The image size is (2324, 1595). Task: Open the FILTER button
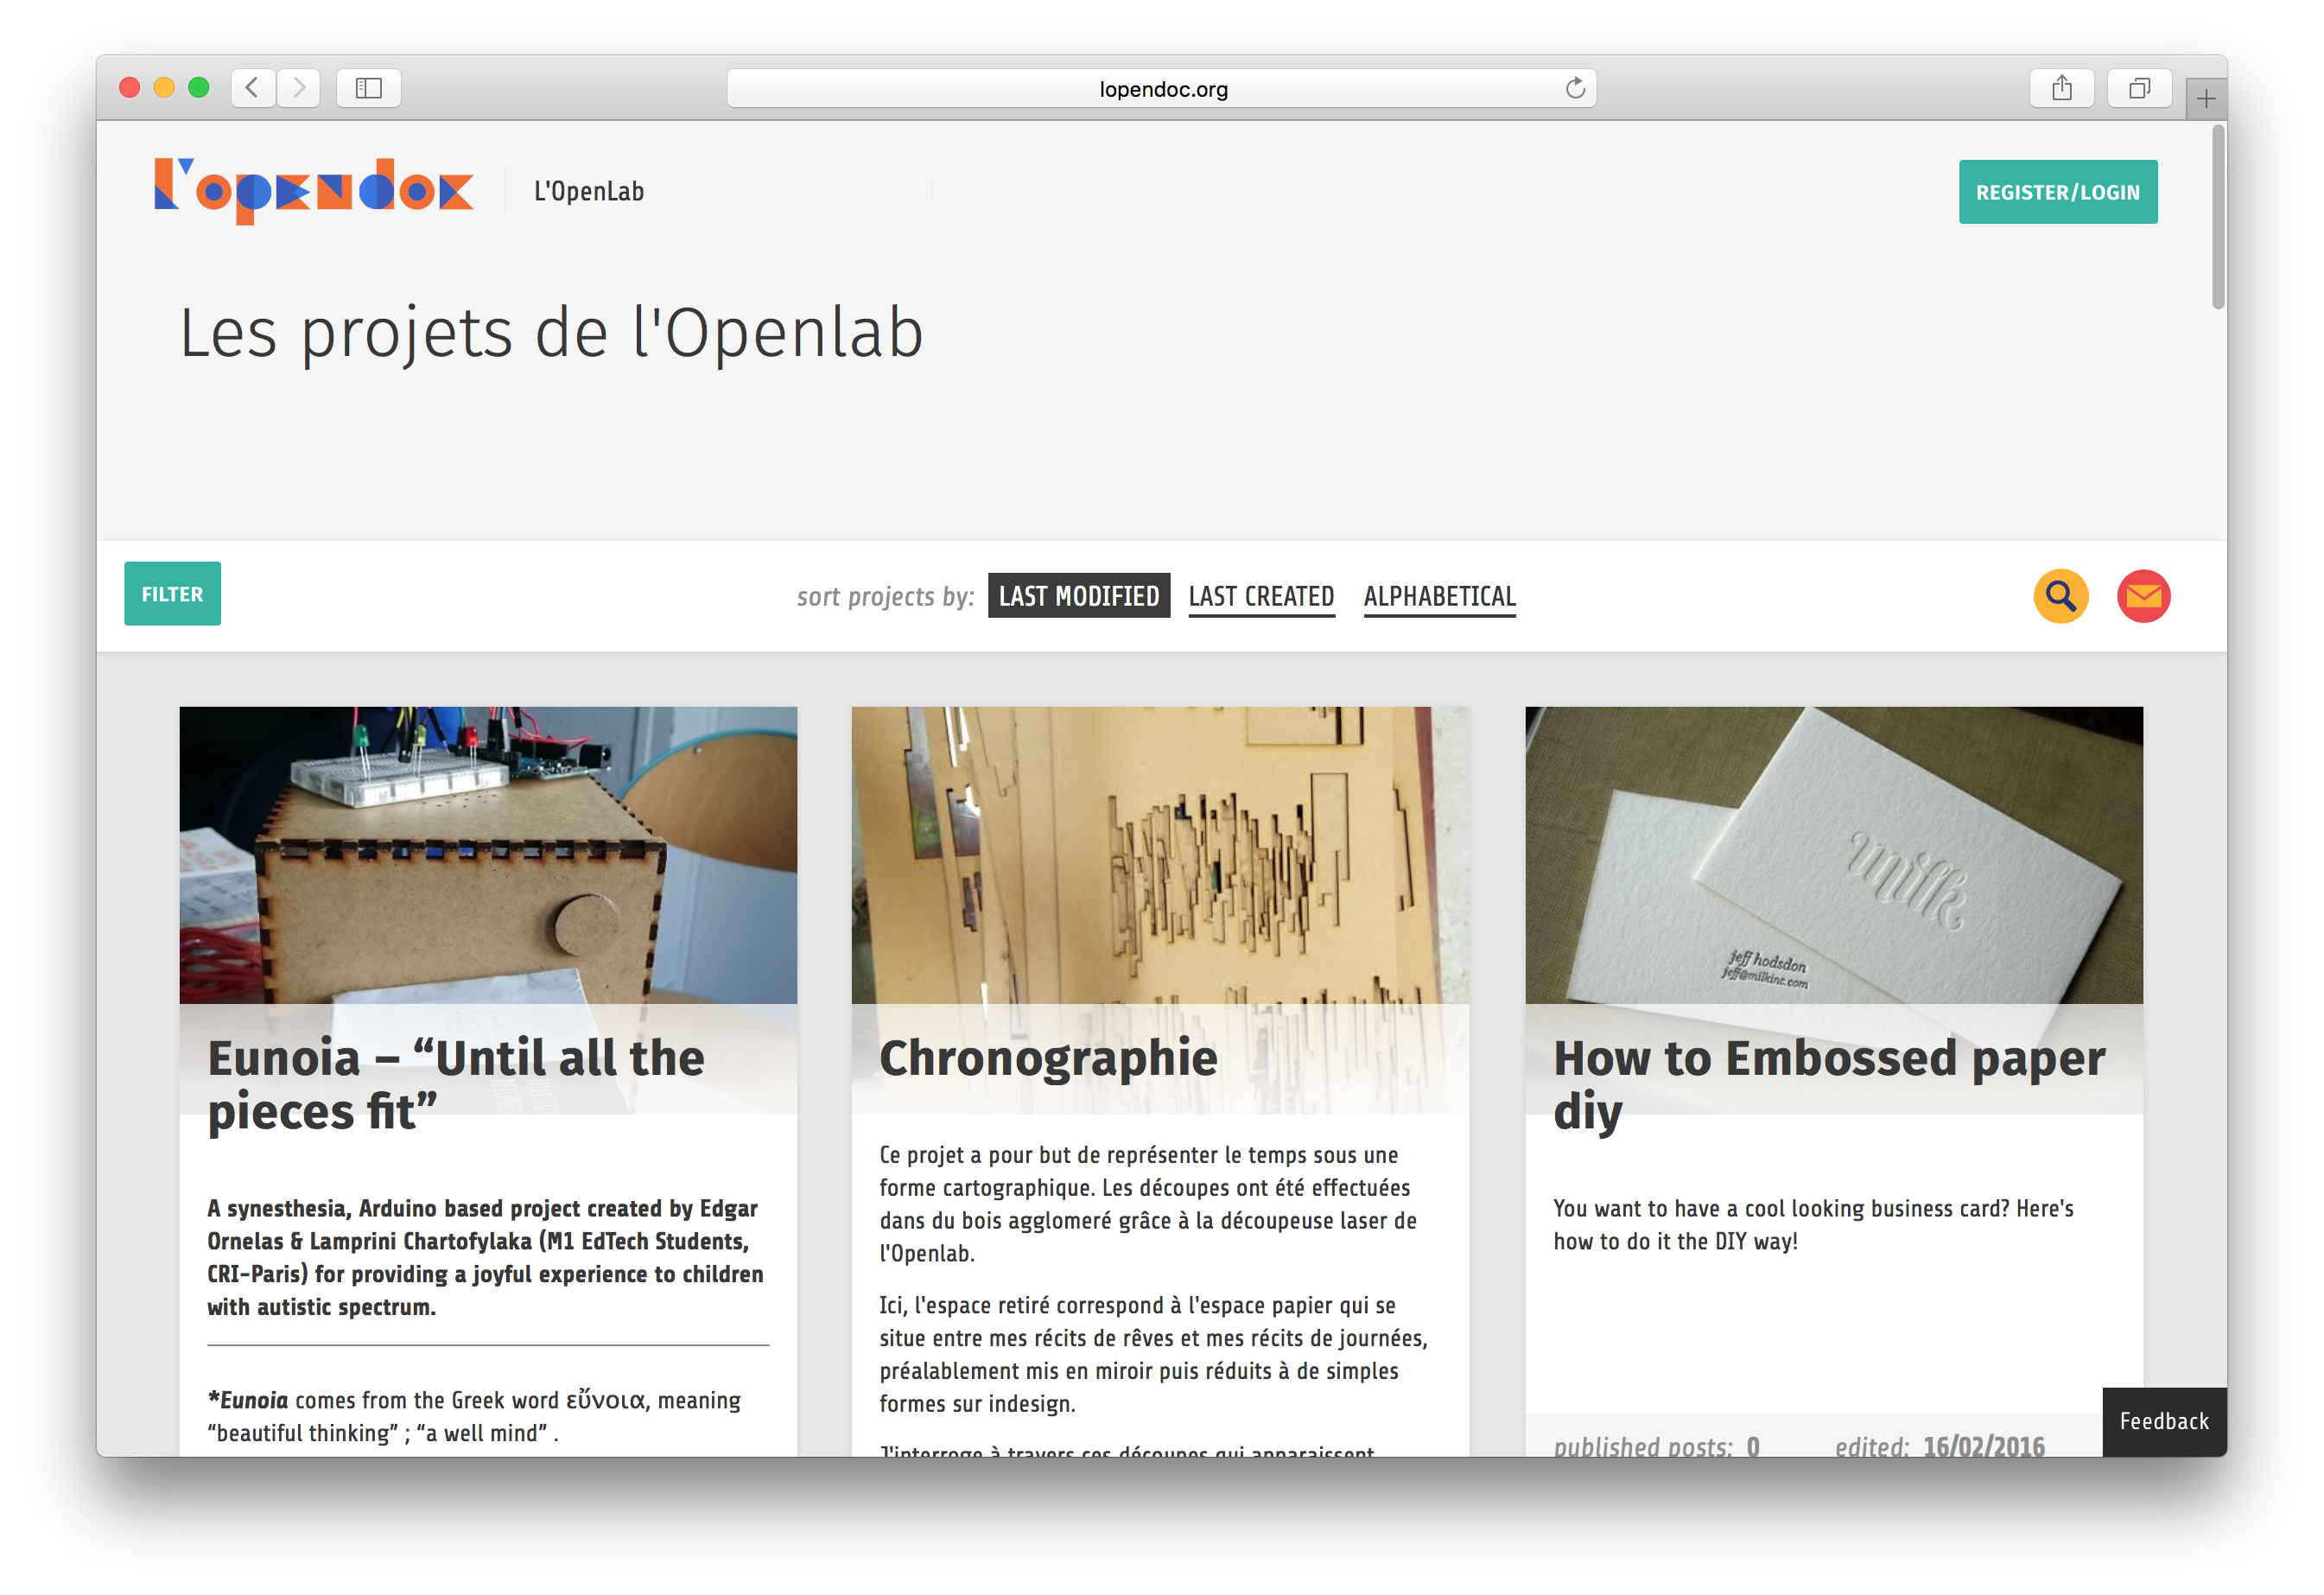tap(172, 594)
